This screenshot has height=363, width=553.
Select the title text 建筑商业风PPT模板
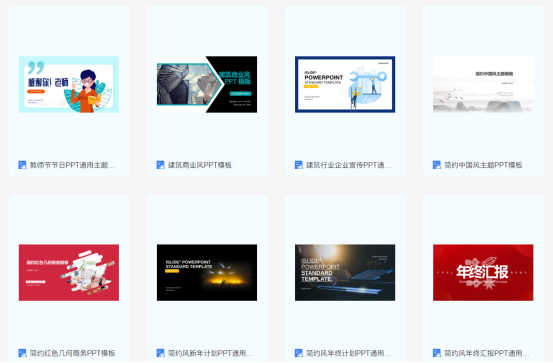[x=200, y=165]
